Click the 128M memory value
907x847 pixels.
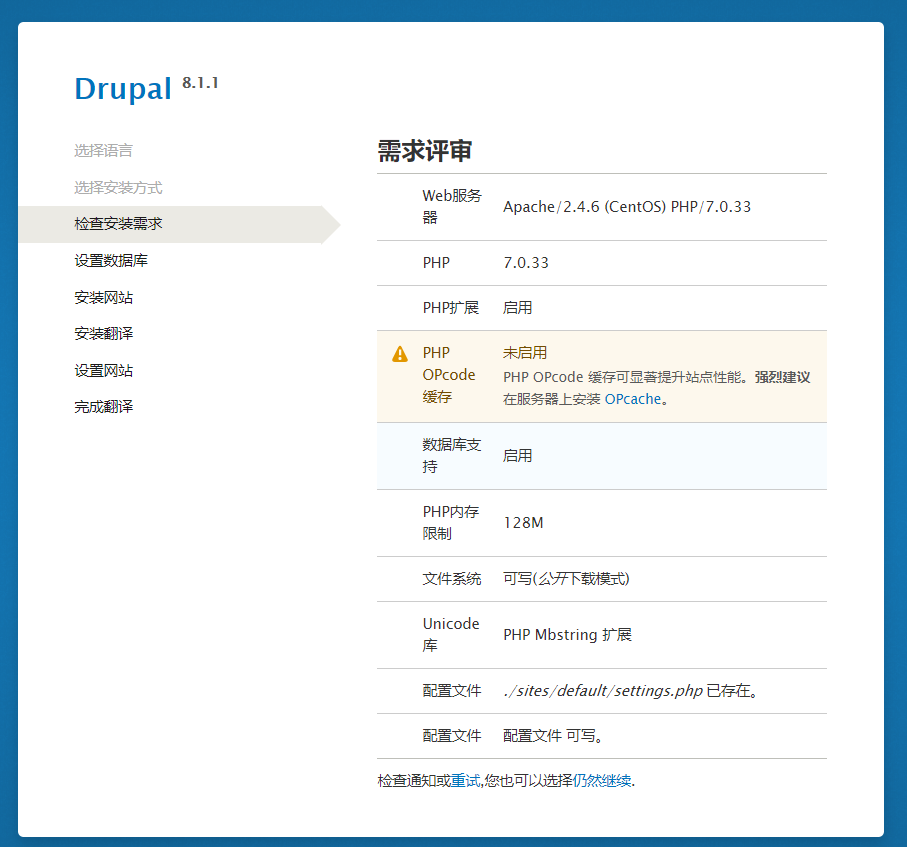click(x=523, y=523)
